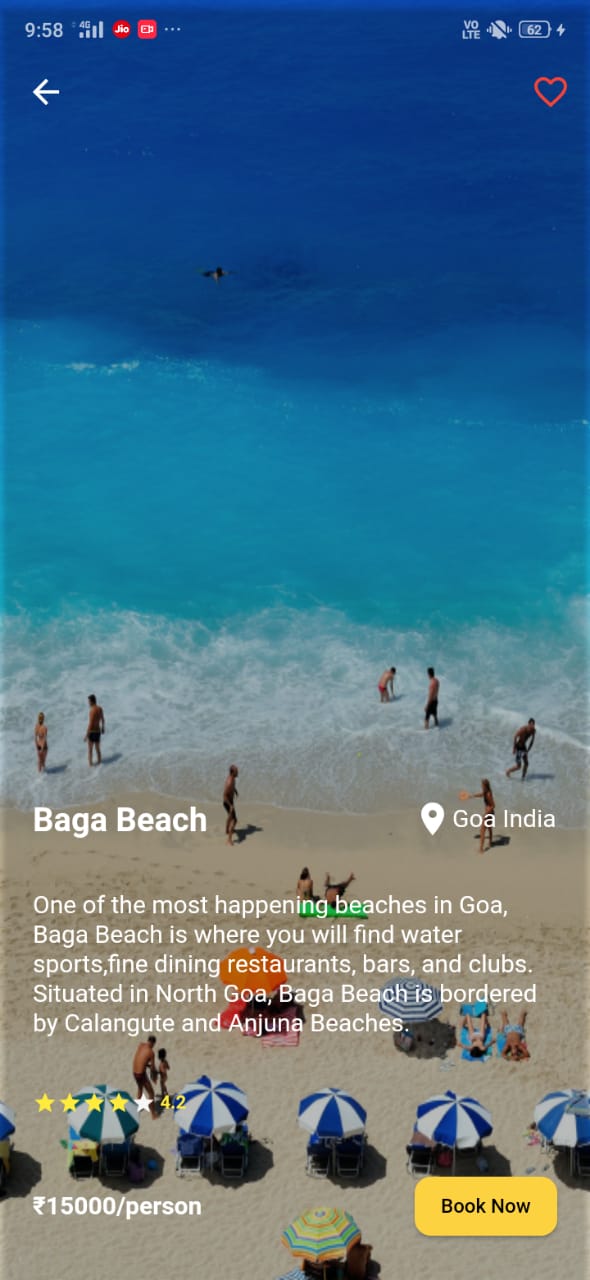Screen dimensions: 590x1280
Task: Tap the location pin icon
Action: (x=432, y=819)
